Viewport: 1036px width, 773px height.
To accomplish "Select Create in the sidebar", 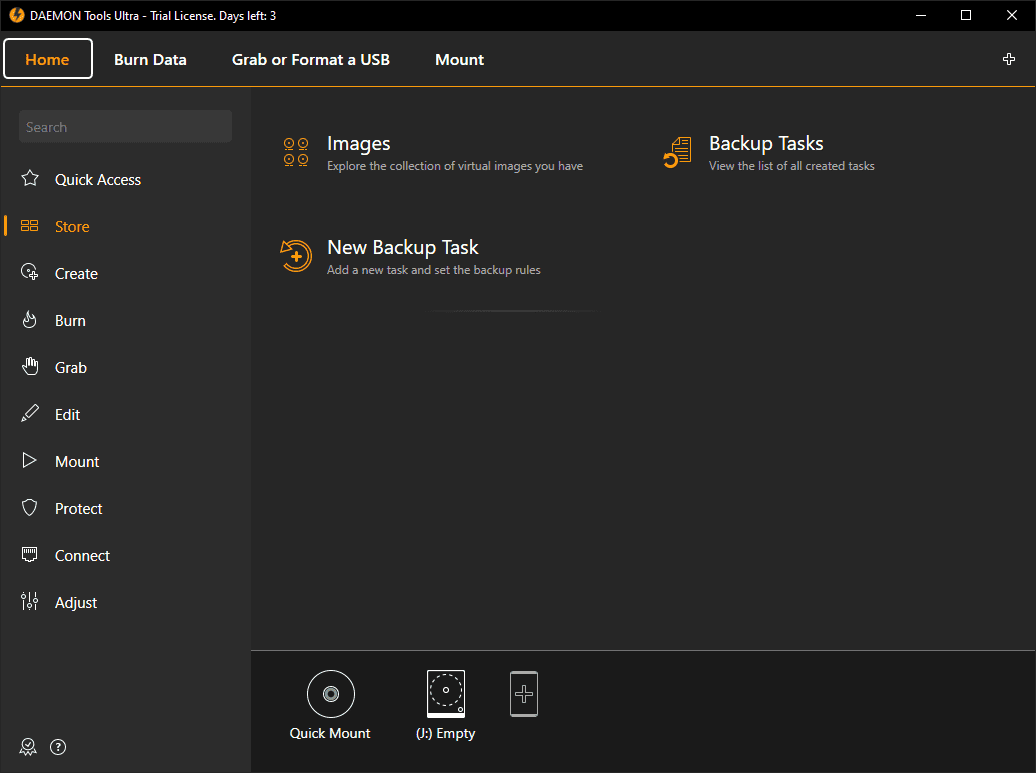I will click(x=76, y=274).
